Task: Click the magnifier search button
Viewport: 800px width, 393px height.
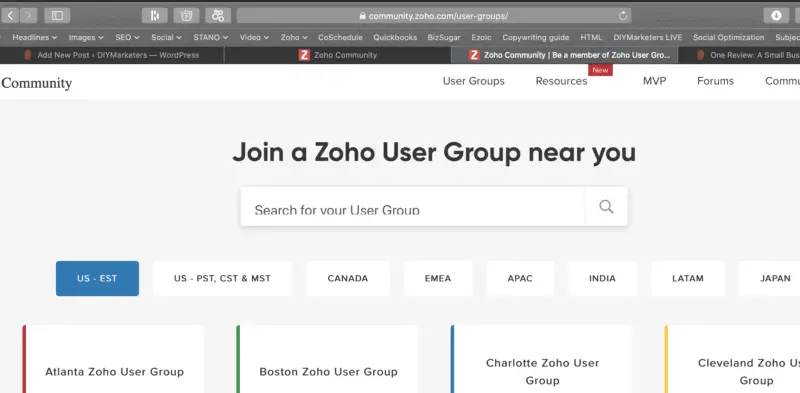Action: [606, 207]
